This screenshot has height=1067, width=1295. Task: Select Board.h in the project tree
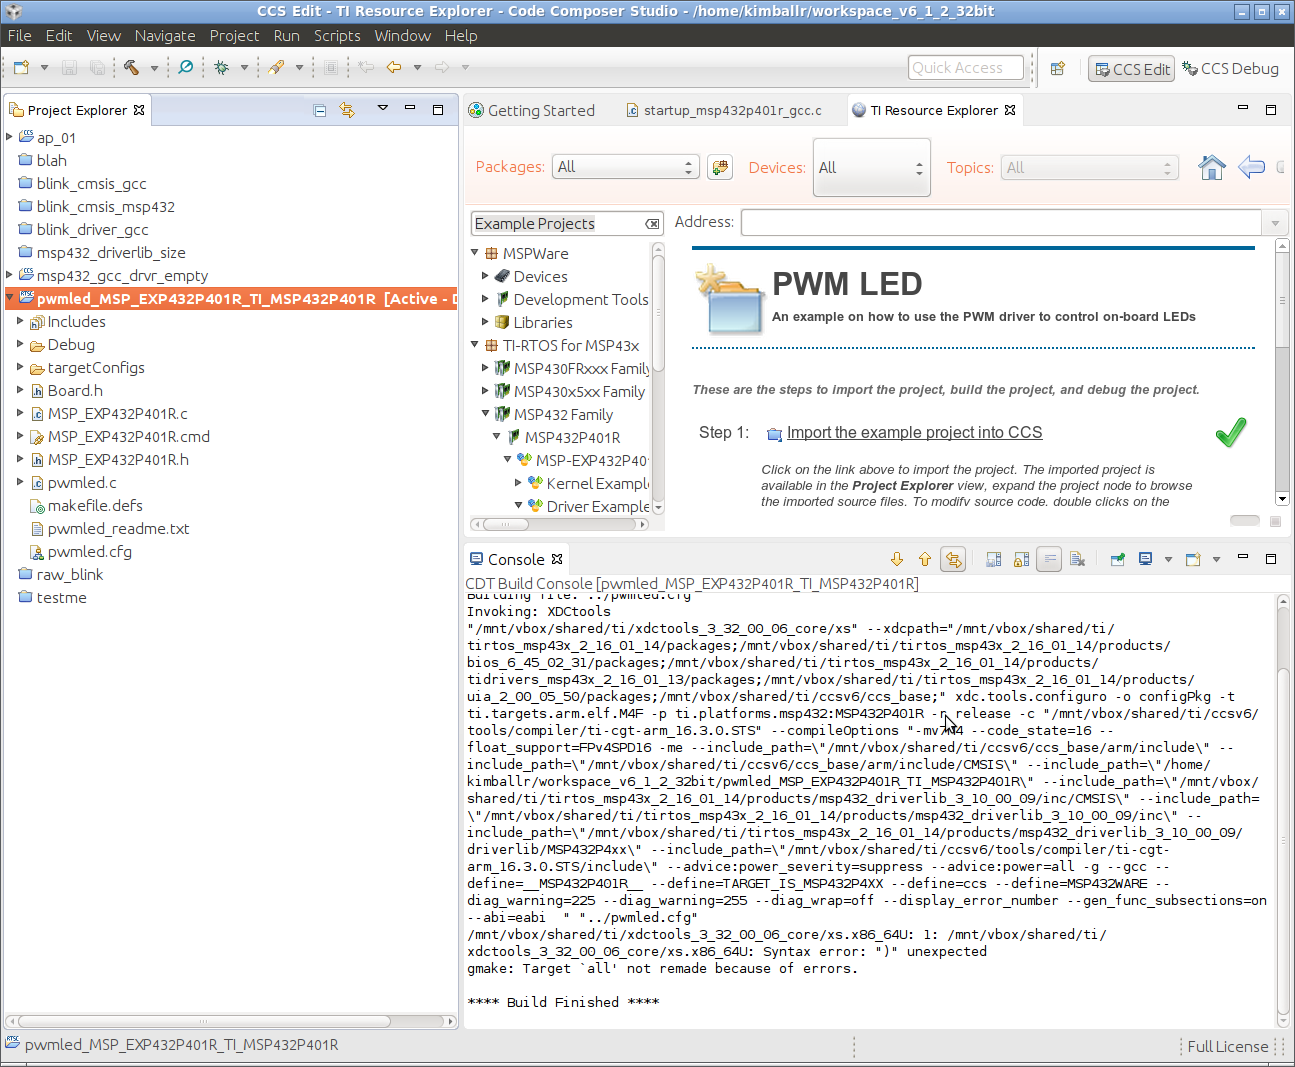(75, 390)
